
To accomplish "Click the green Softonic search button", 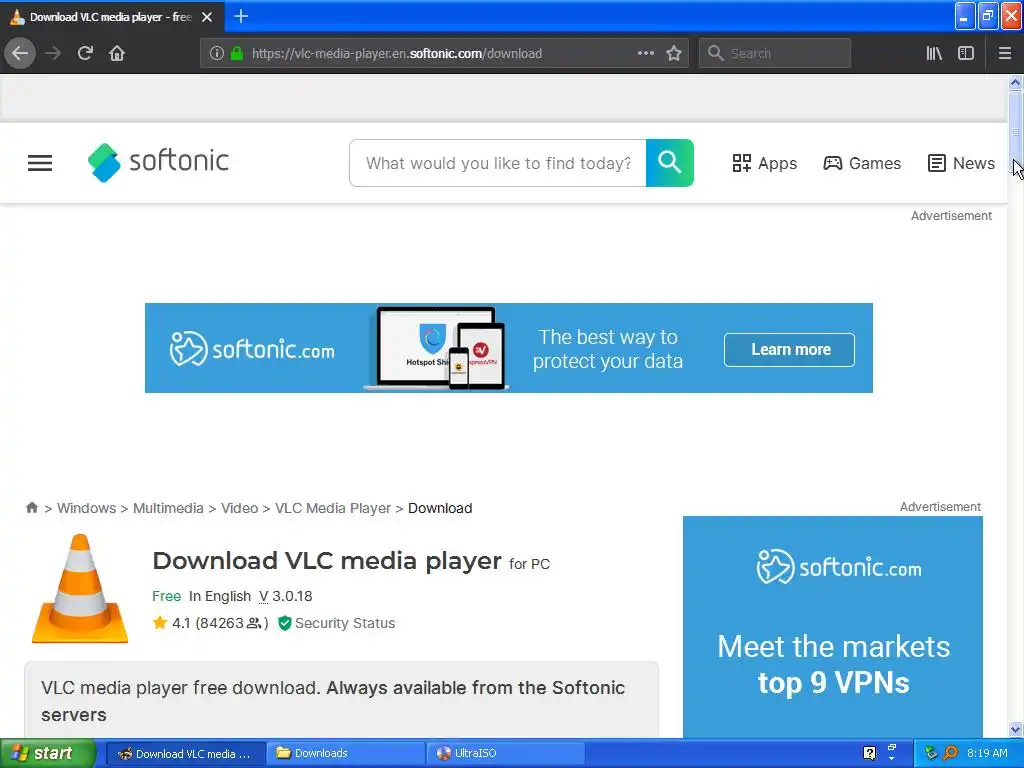I will pyautogui.click(x=669, y=163).
